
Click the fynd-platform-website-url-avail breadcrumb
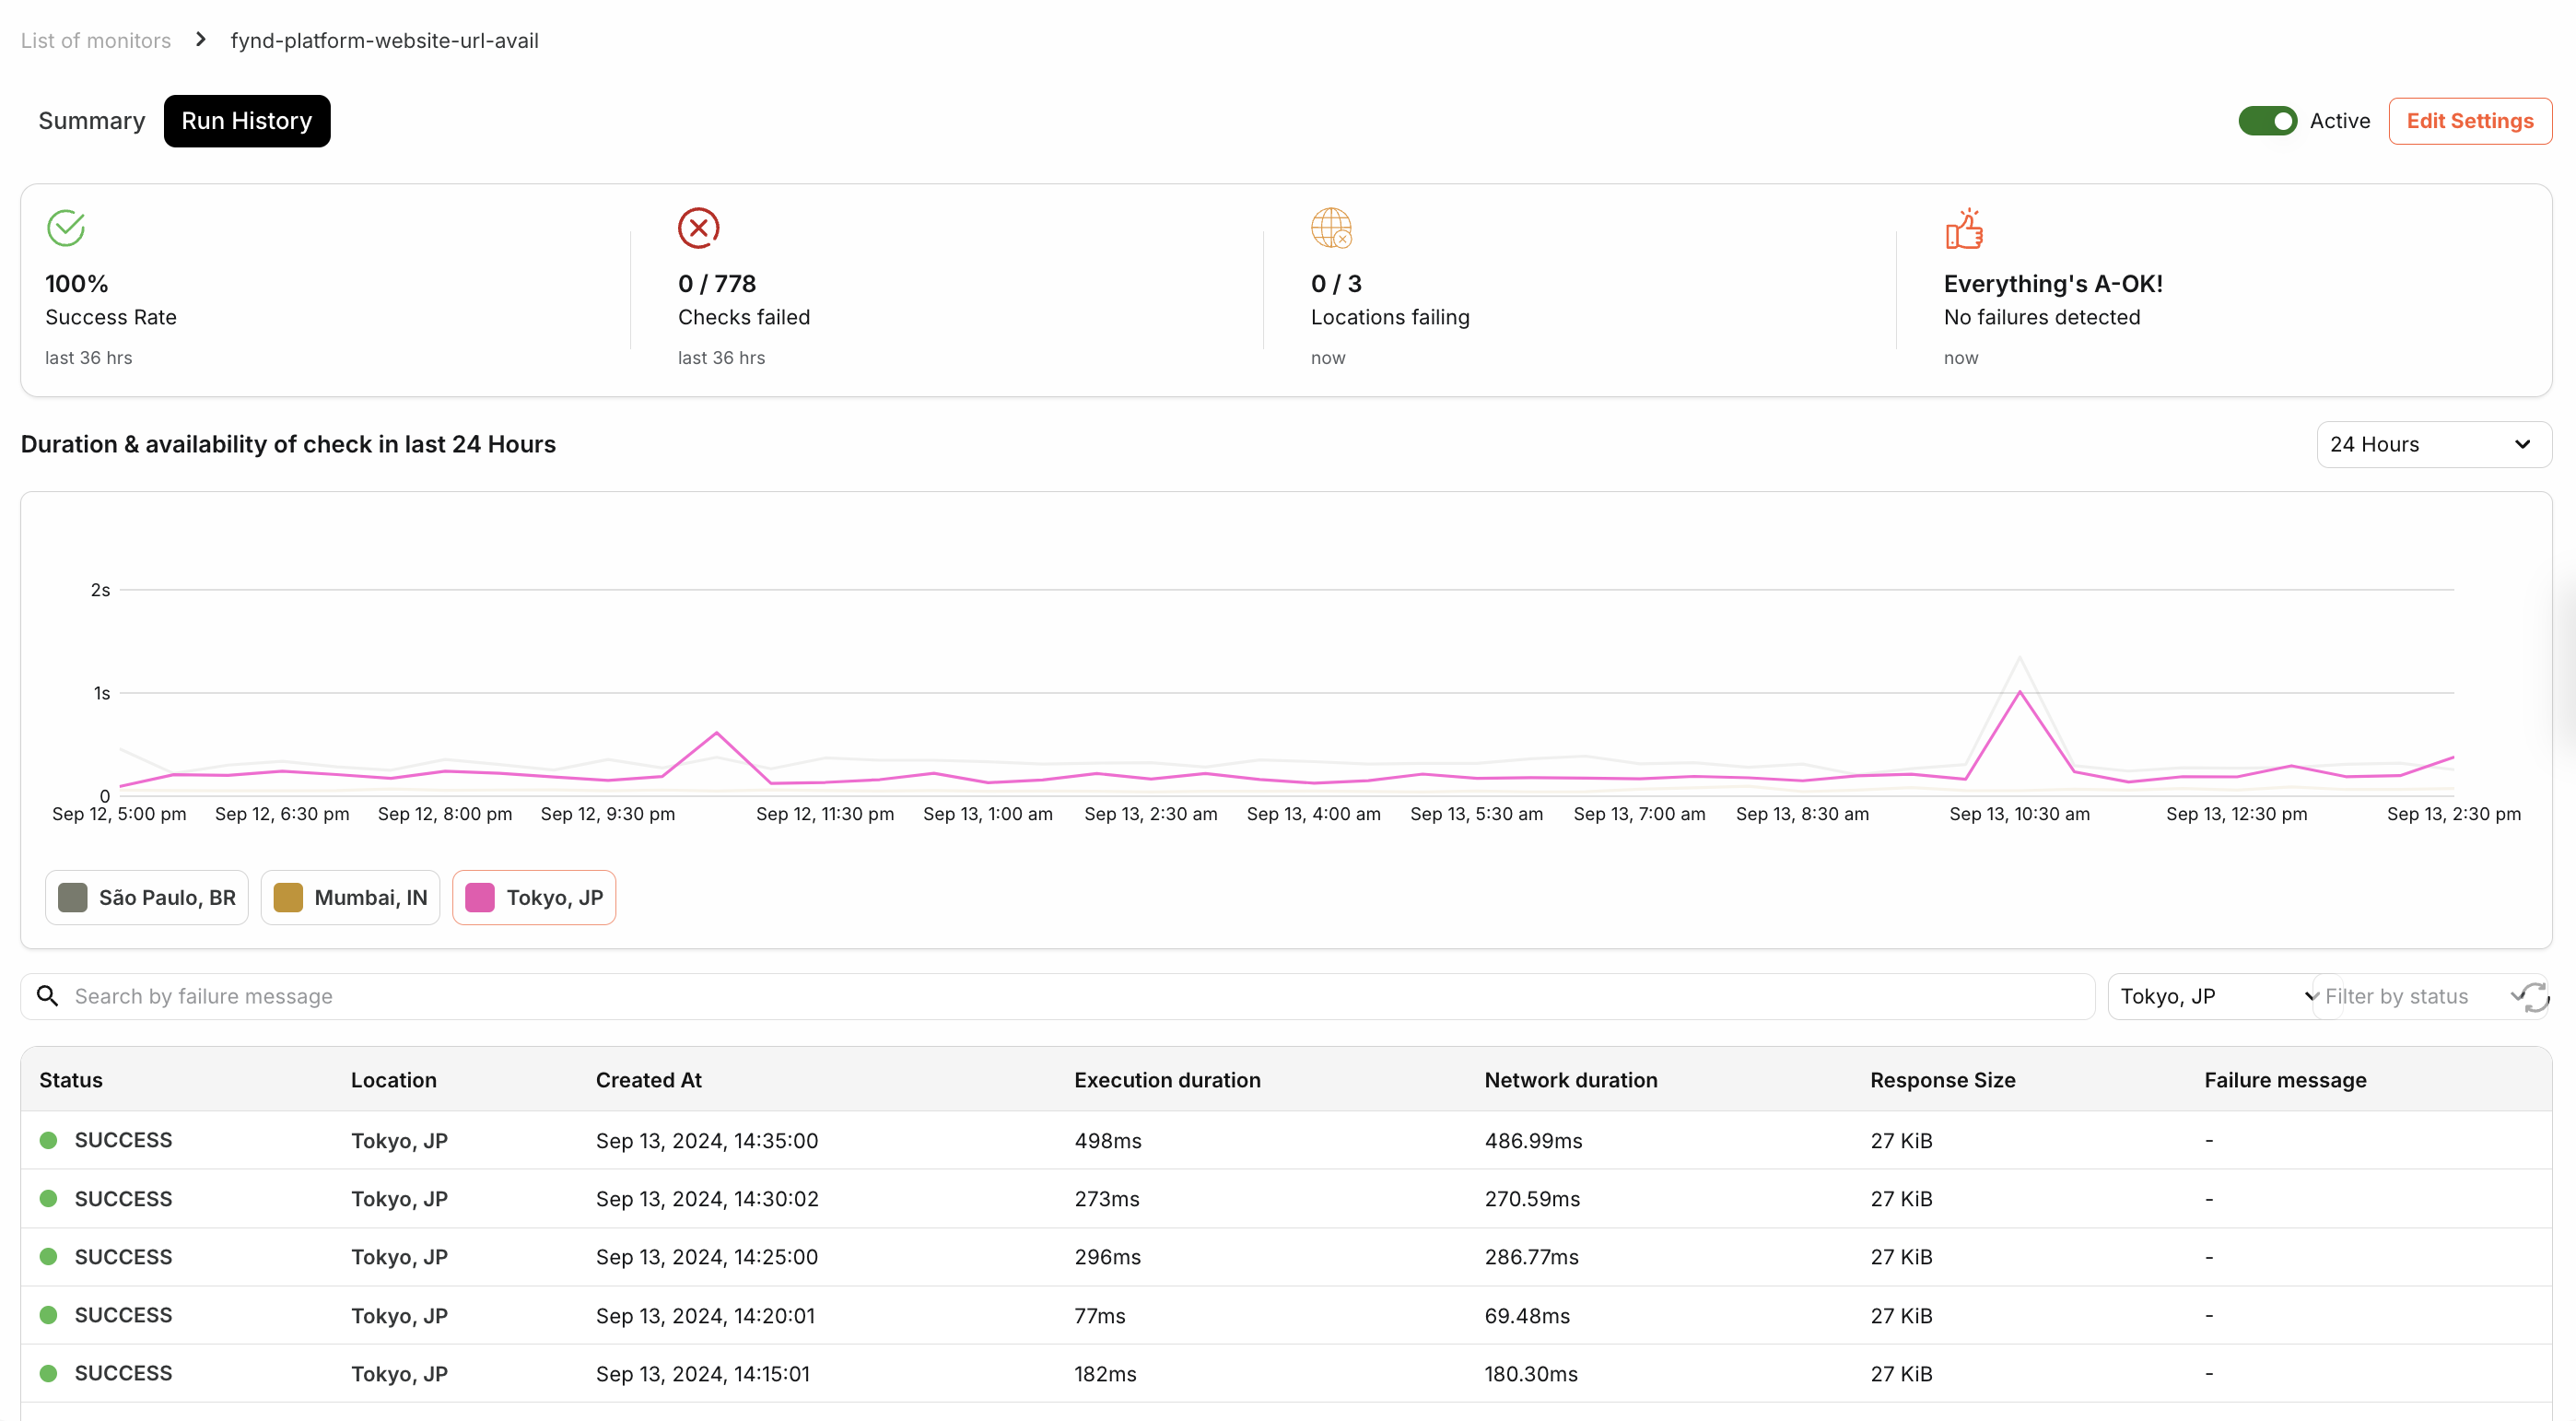tap(384, 40)
